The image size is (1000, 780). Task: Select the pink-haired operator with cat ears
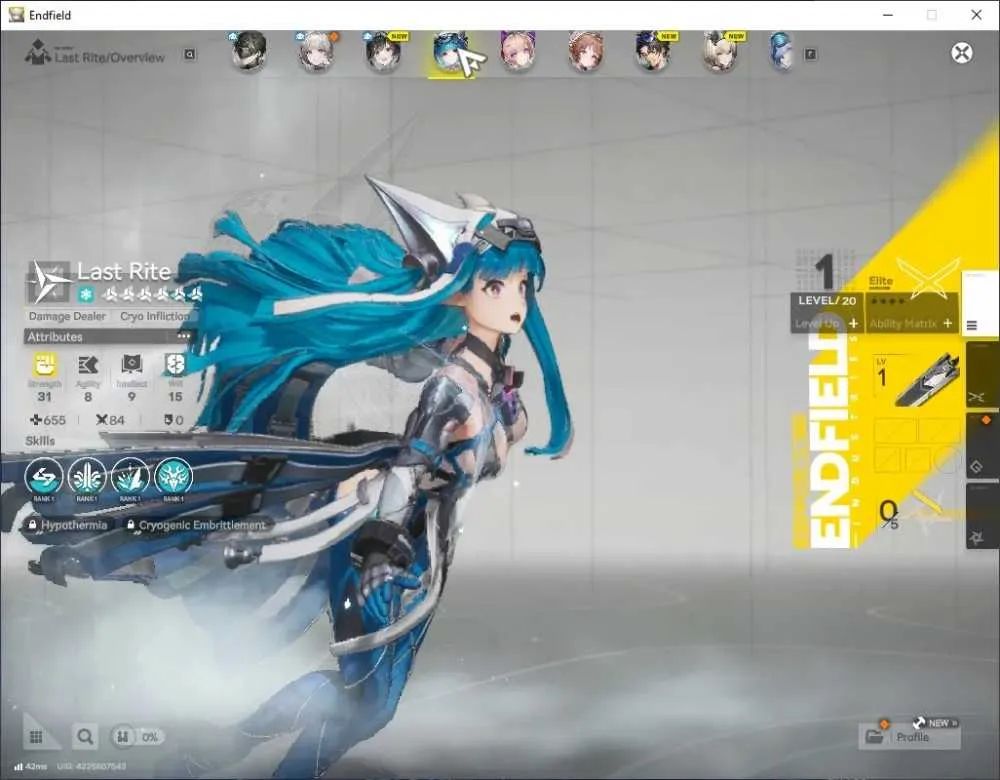pos(517,51)
